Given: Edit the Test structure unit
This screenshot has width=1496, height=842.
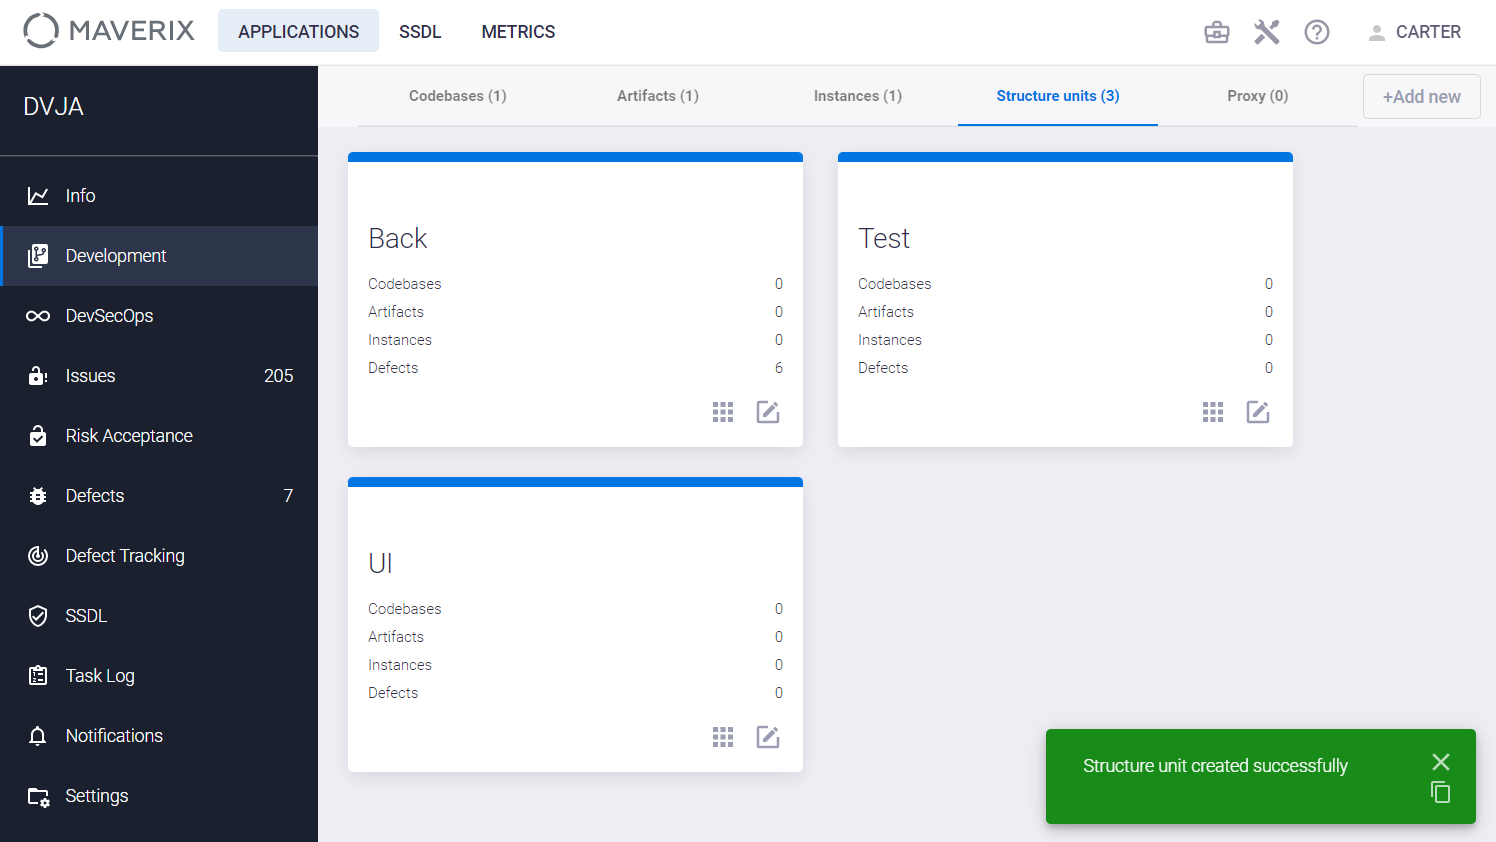Looking at the screenshot, I should pos(1258,412).
